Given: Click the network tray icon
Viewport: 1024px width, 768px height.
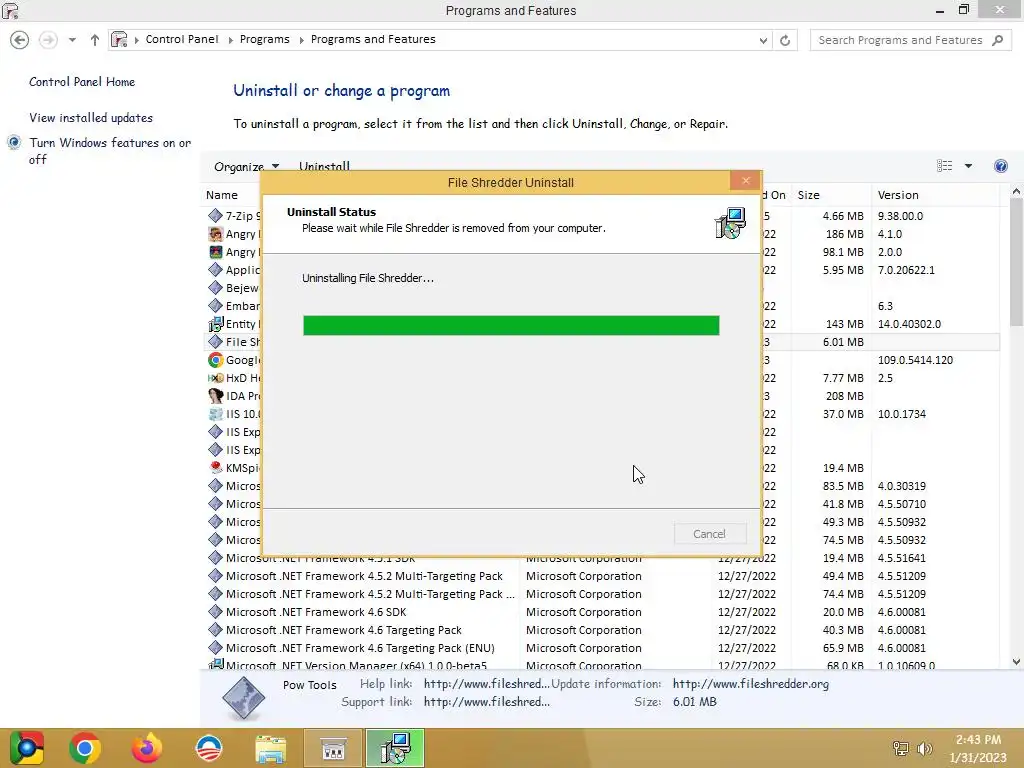Looking at the screenshot, I should [x=901, y=748].
